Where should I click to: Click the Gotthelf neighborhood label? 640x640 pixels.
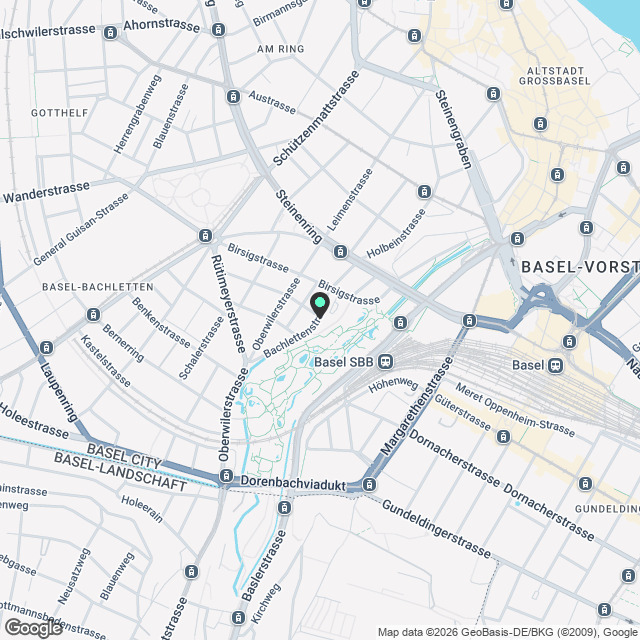point(60,113)
